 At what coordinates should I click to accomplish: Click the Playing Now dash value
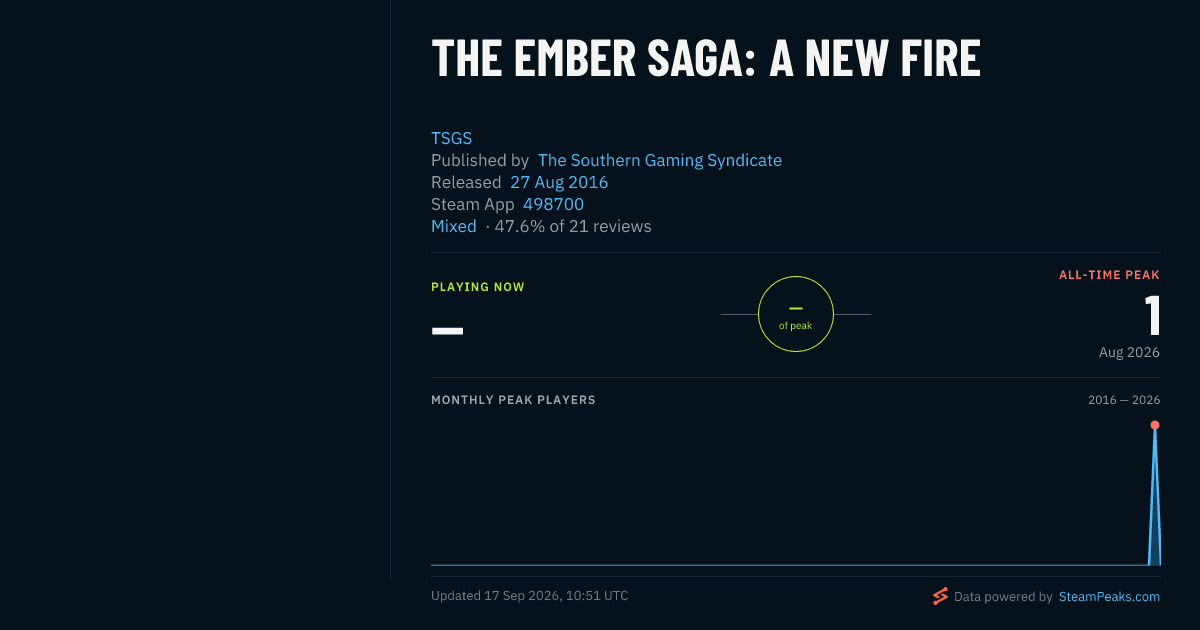tap(447, 329)
